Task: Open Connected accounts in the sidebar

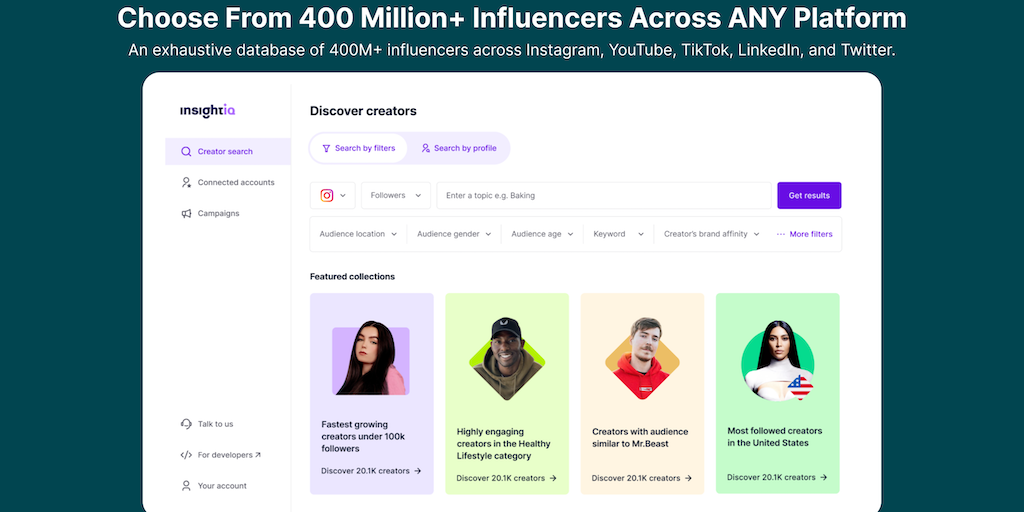Action: pos(236,183)
